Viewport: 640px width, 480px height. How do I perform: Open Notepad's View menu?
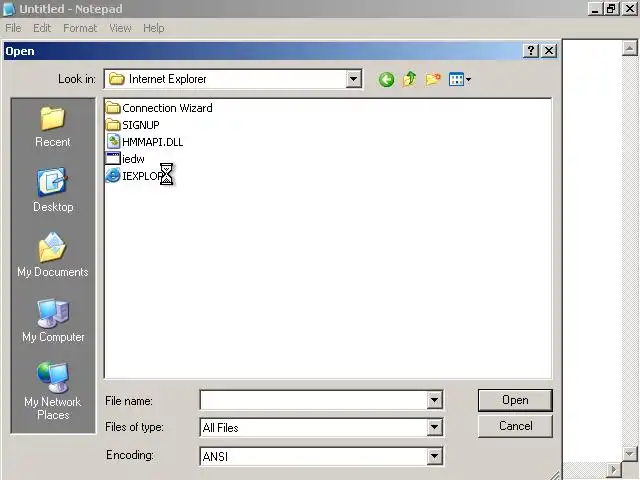tap(120, 28)
